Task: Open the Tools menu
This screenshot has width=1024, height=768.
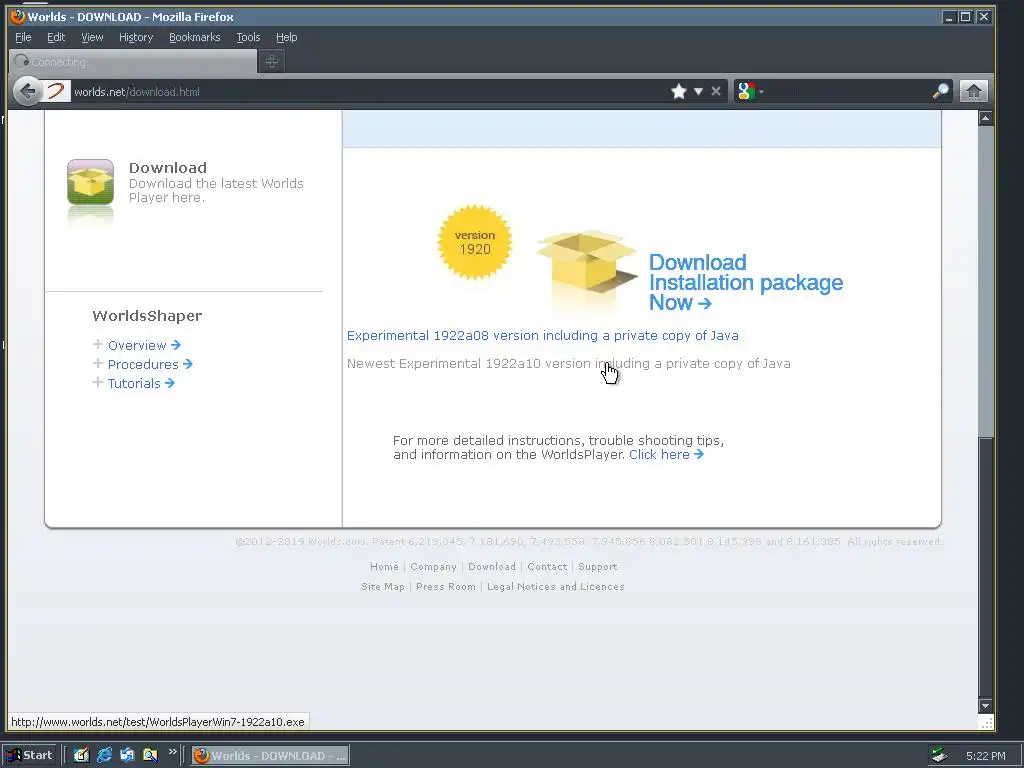Action: click(248, 37)
